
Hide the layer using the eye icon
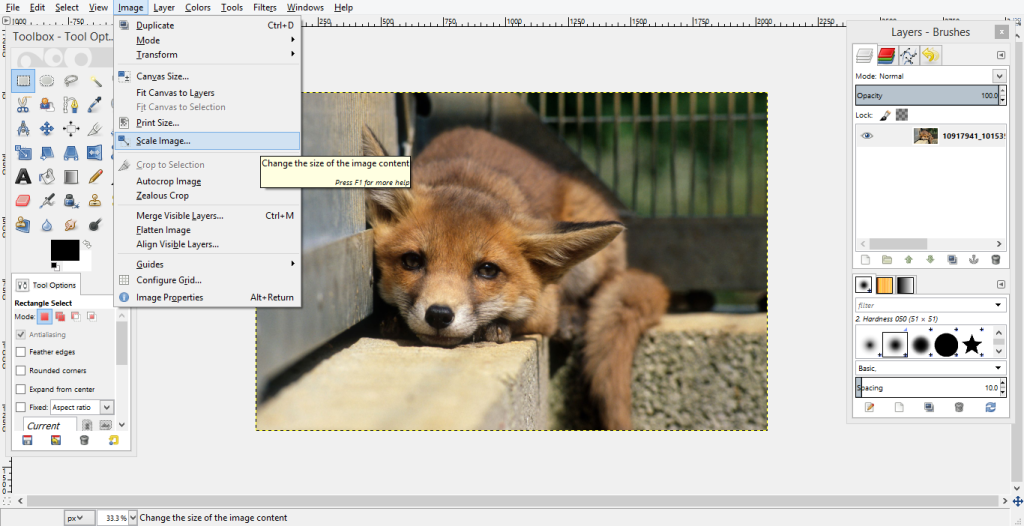click(867, 136)
